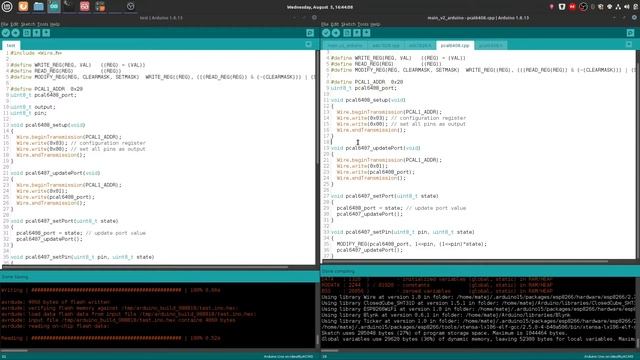This screenshot has height=360, width=640.
Task: Verify the main_v2_arduino sketch
Action: tap(326, 33)
